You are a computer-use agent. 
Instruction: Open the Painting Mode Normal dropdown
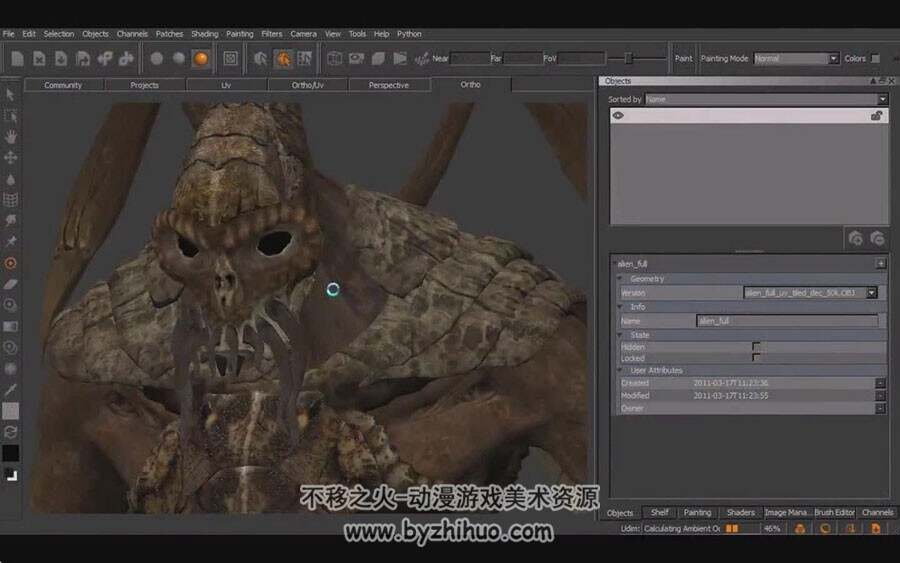click(x=796, y=59)
